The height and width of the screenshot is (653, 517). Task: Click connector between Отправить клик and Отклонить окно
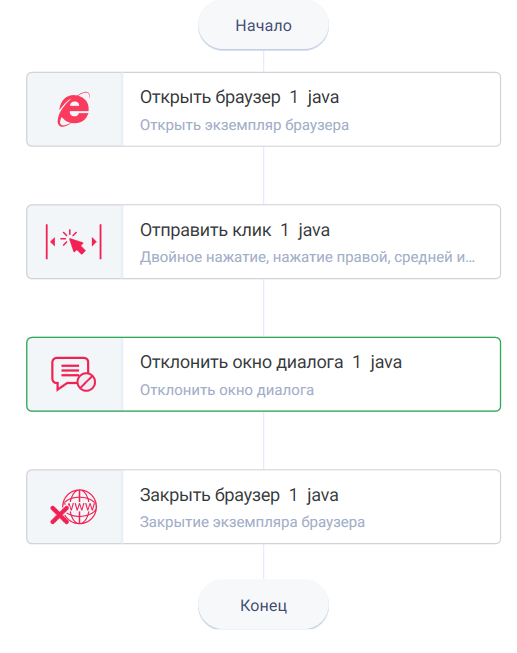(263, 308)
